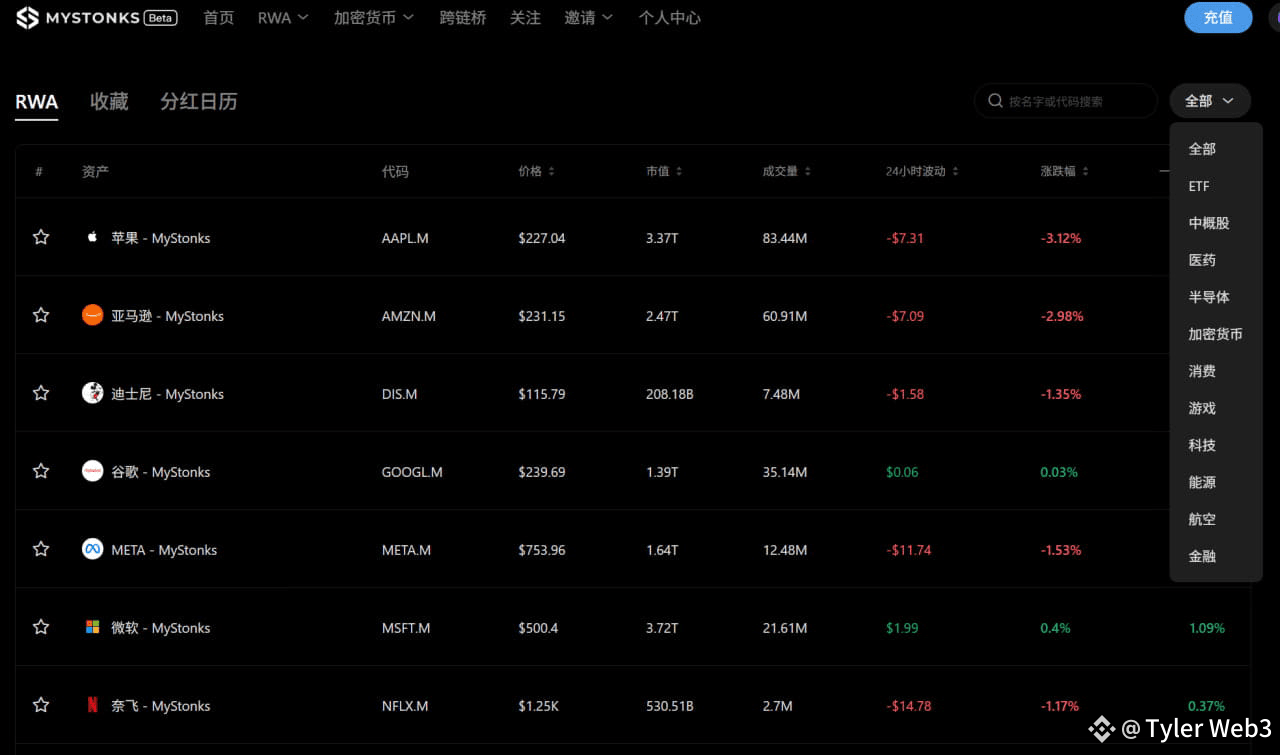Sort by 24小时波动 column arrows
1280x755 pixels.
click(x=955, y=172)
